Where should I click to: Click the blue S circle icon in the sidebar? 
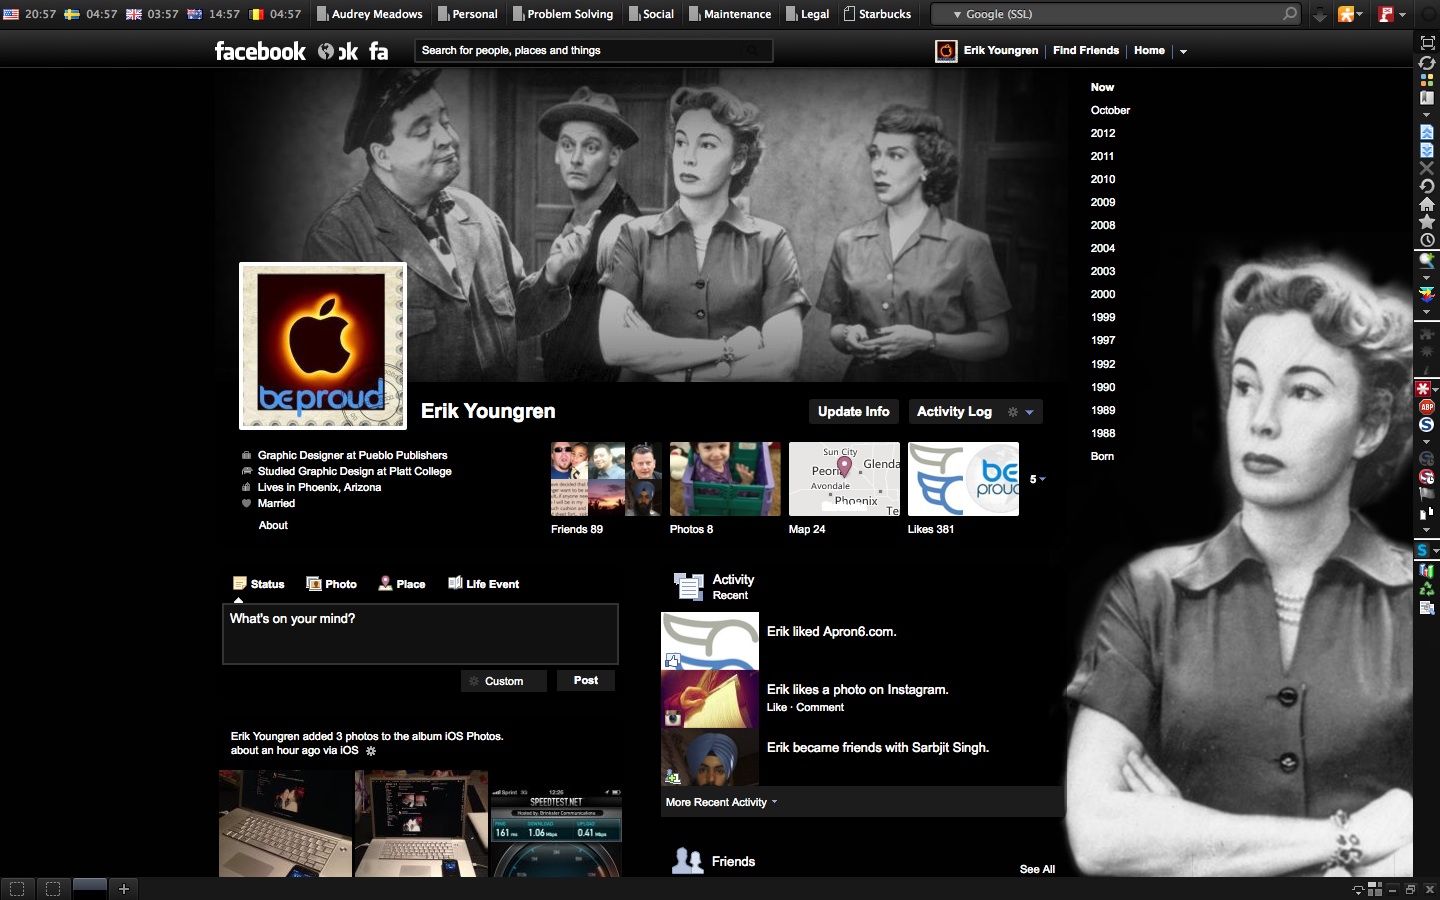(1427, 425)
